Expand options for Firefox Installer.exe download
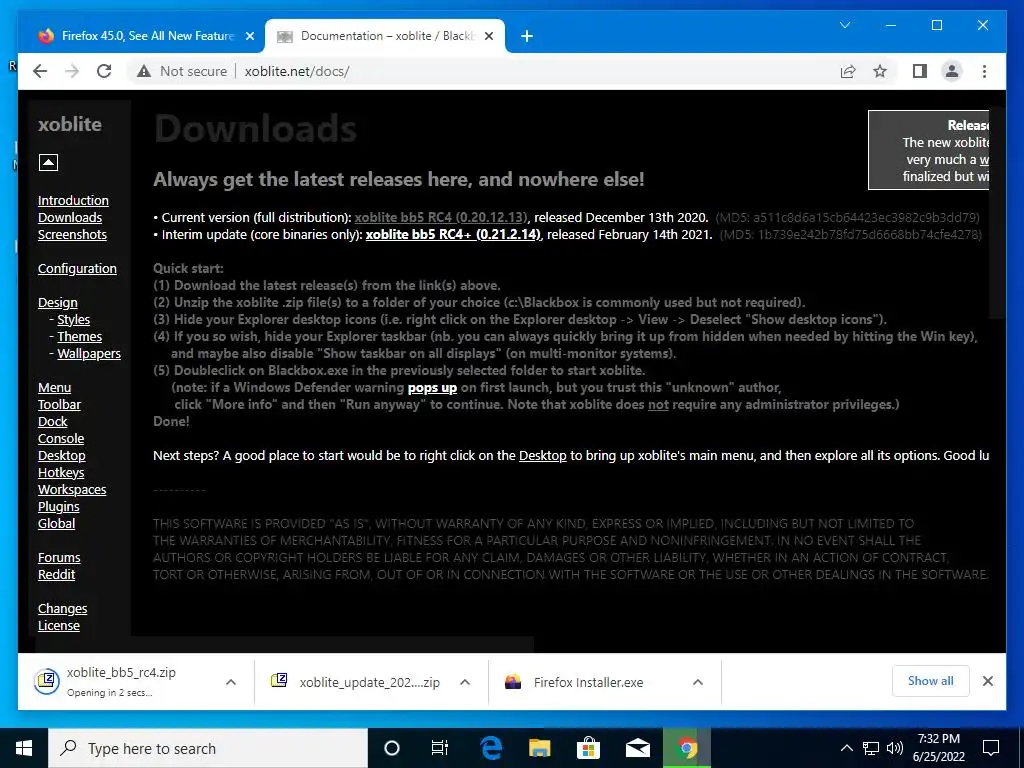Image resolution: width=1024 pixels, height=768 pixels. point(697,682)
